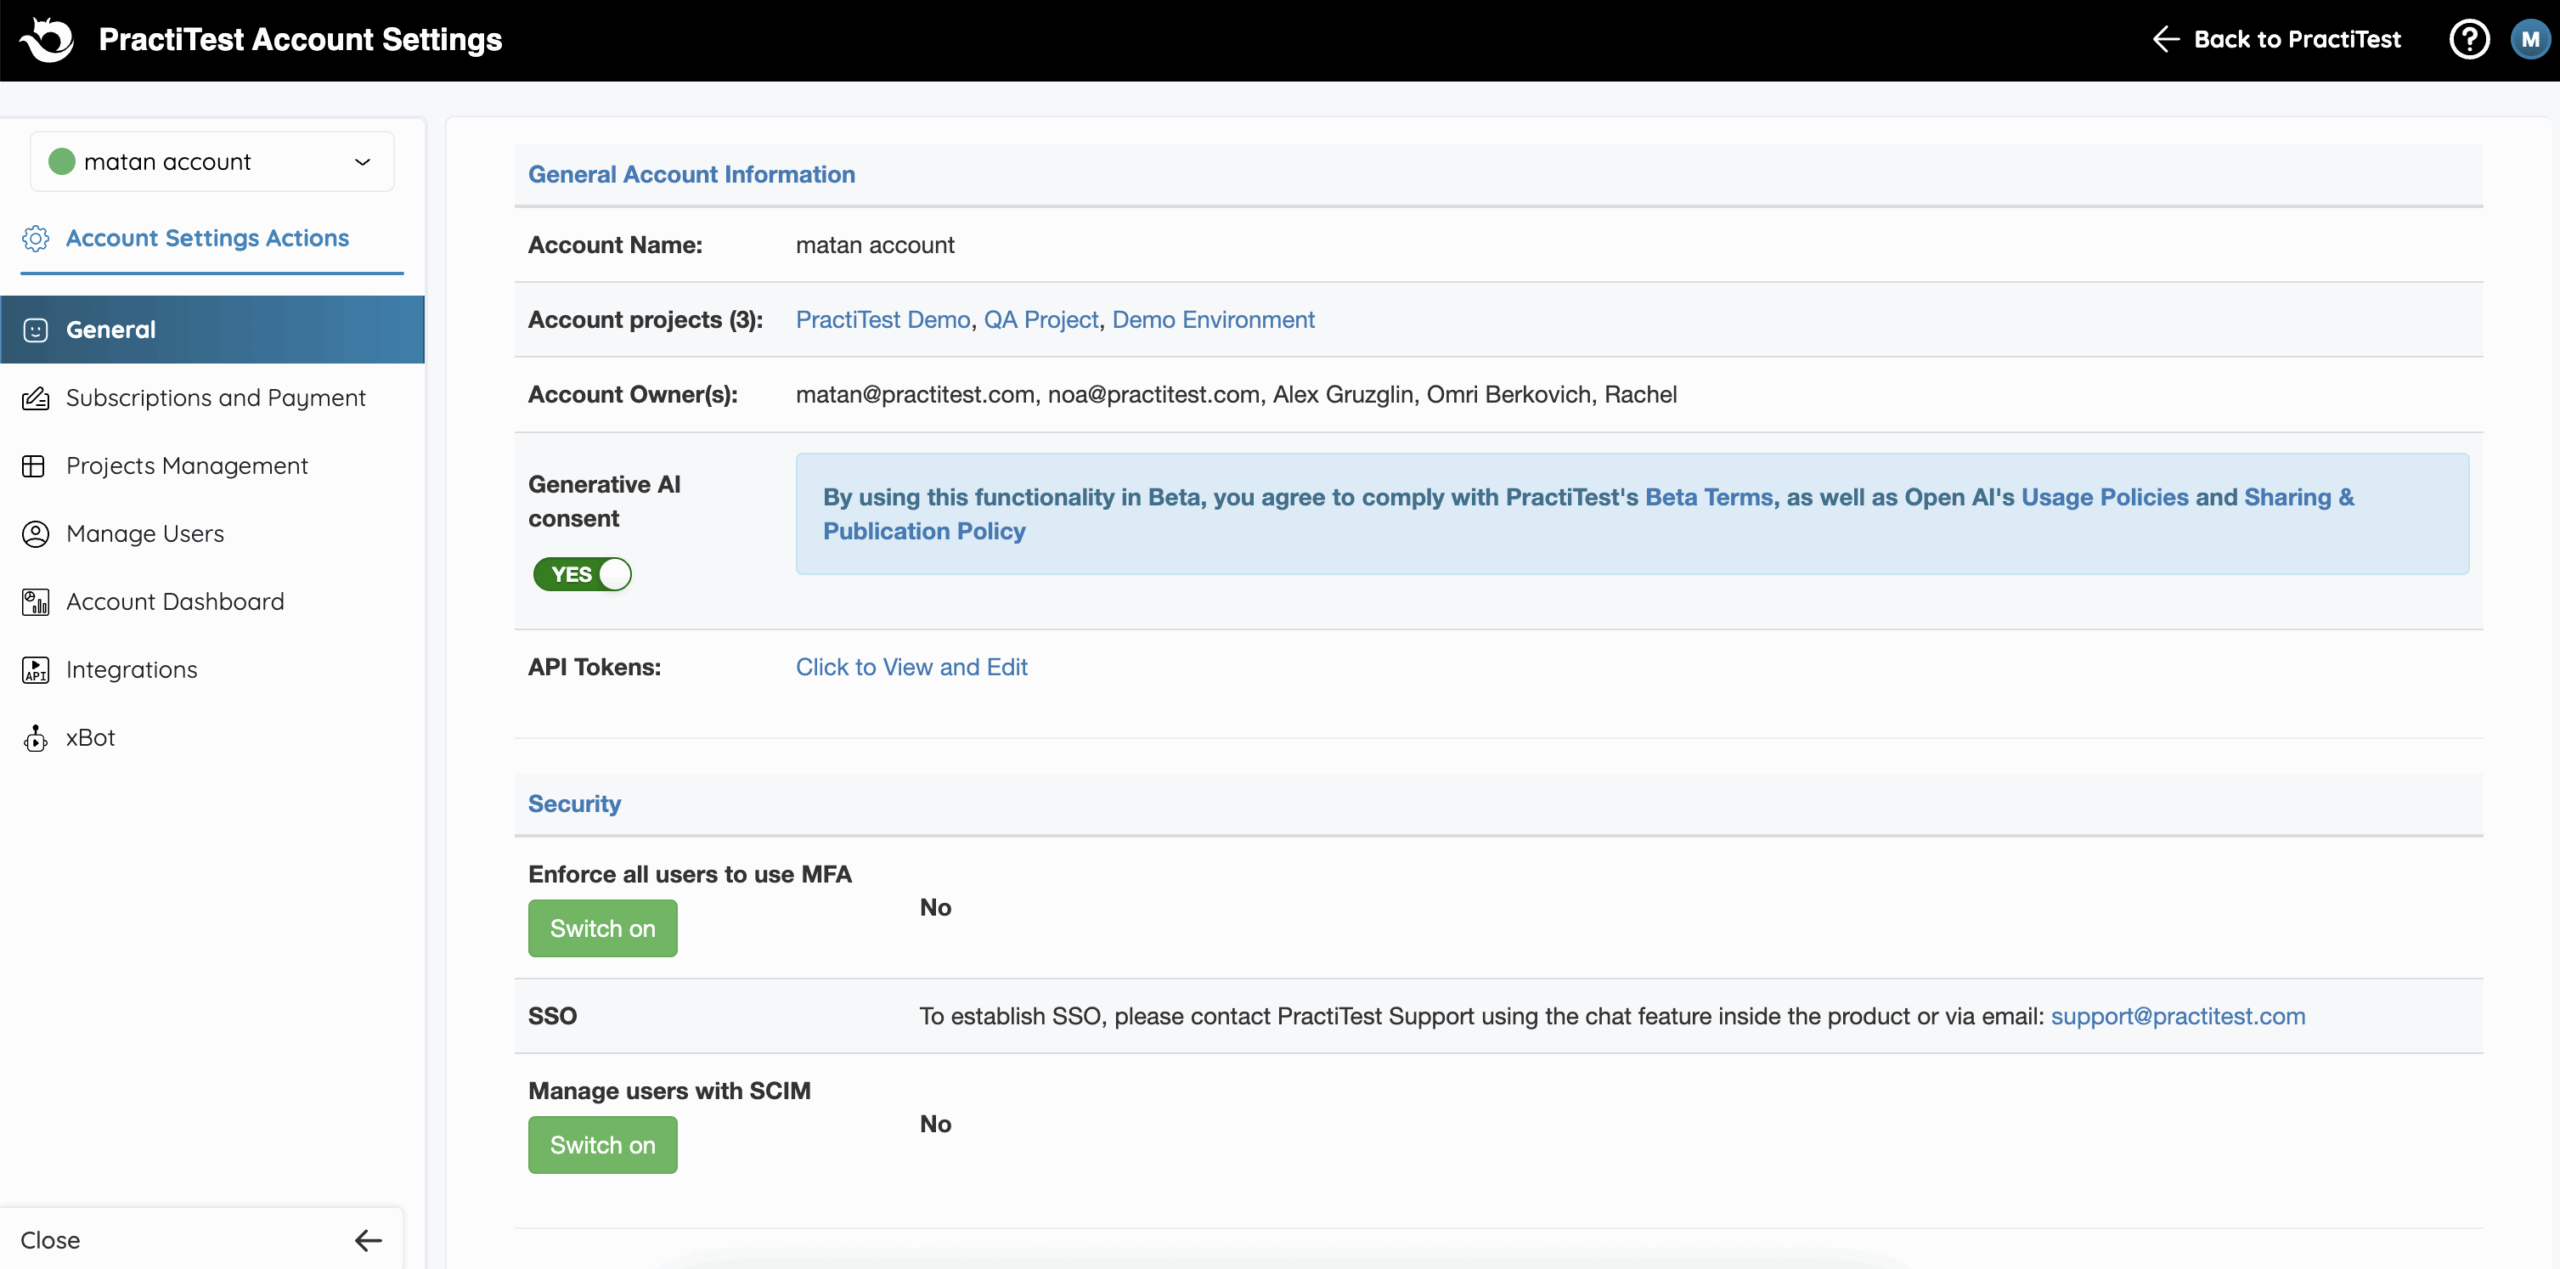
Task: Open the General settings section
Action: click(212, 330)
